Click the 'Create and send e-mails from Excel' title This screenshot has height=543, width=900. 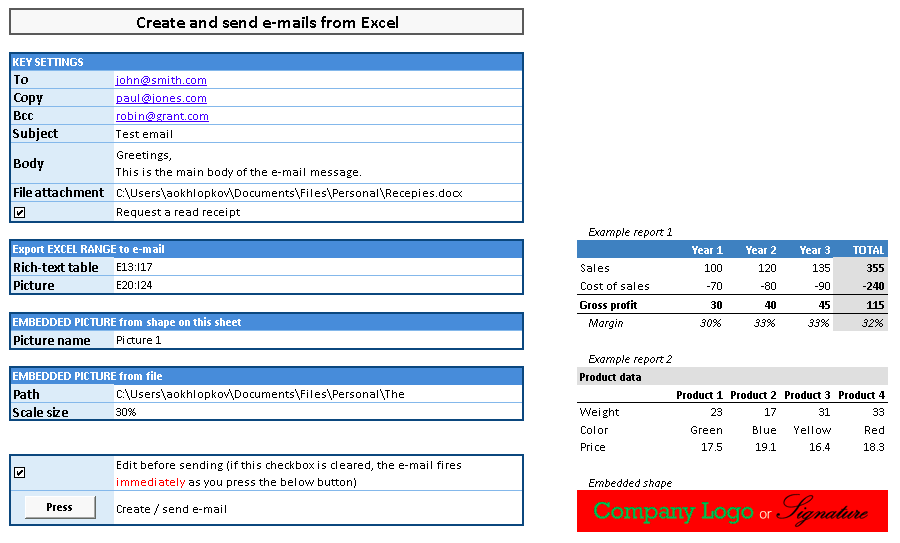[267, 22]
